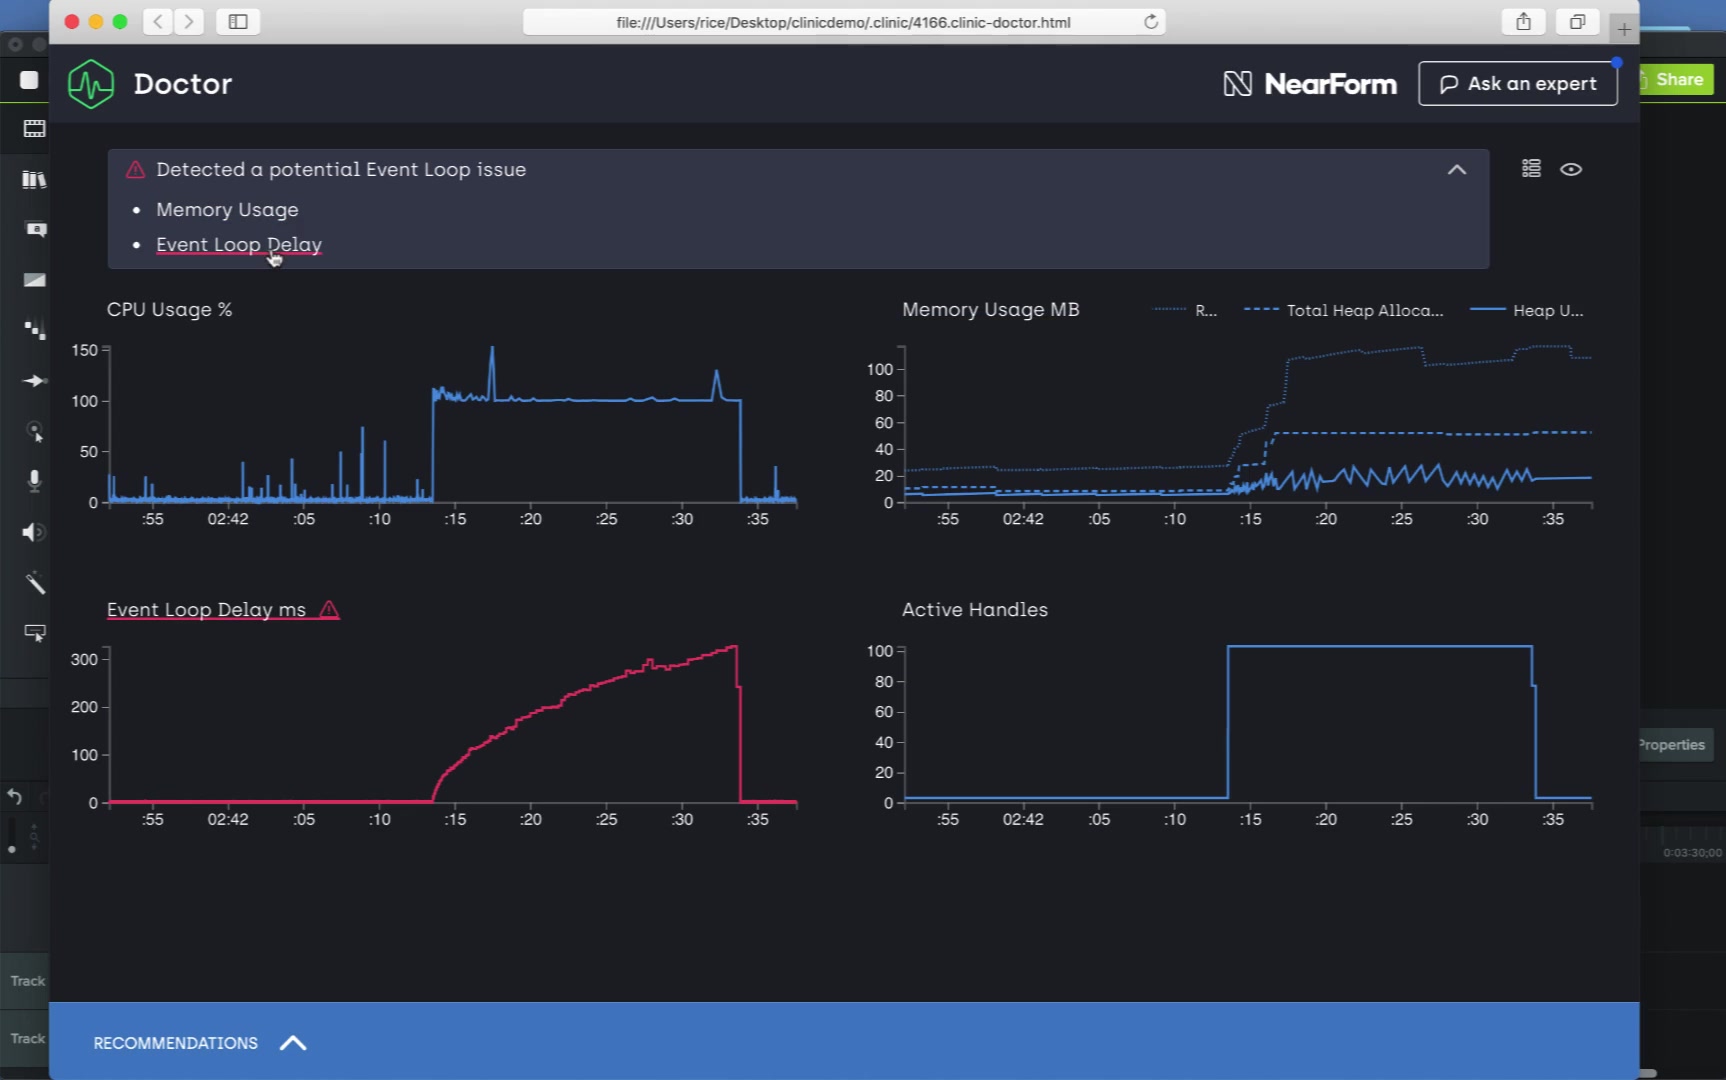This screenshot has height=1080, width=1726.
Task: Open the Ask an expert dialog
Action: click(x=1517, y=84)
